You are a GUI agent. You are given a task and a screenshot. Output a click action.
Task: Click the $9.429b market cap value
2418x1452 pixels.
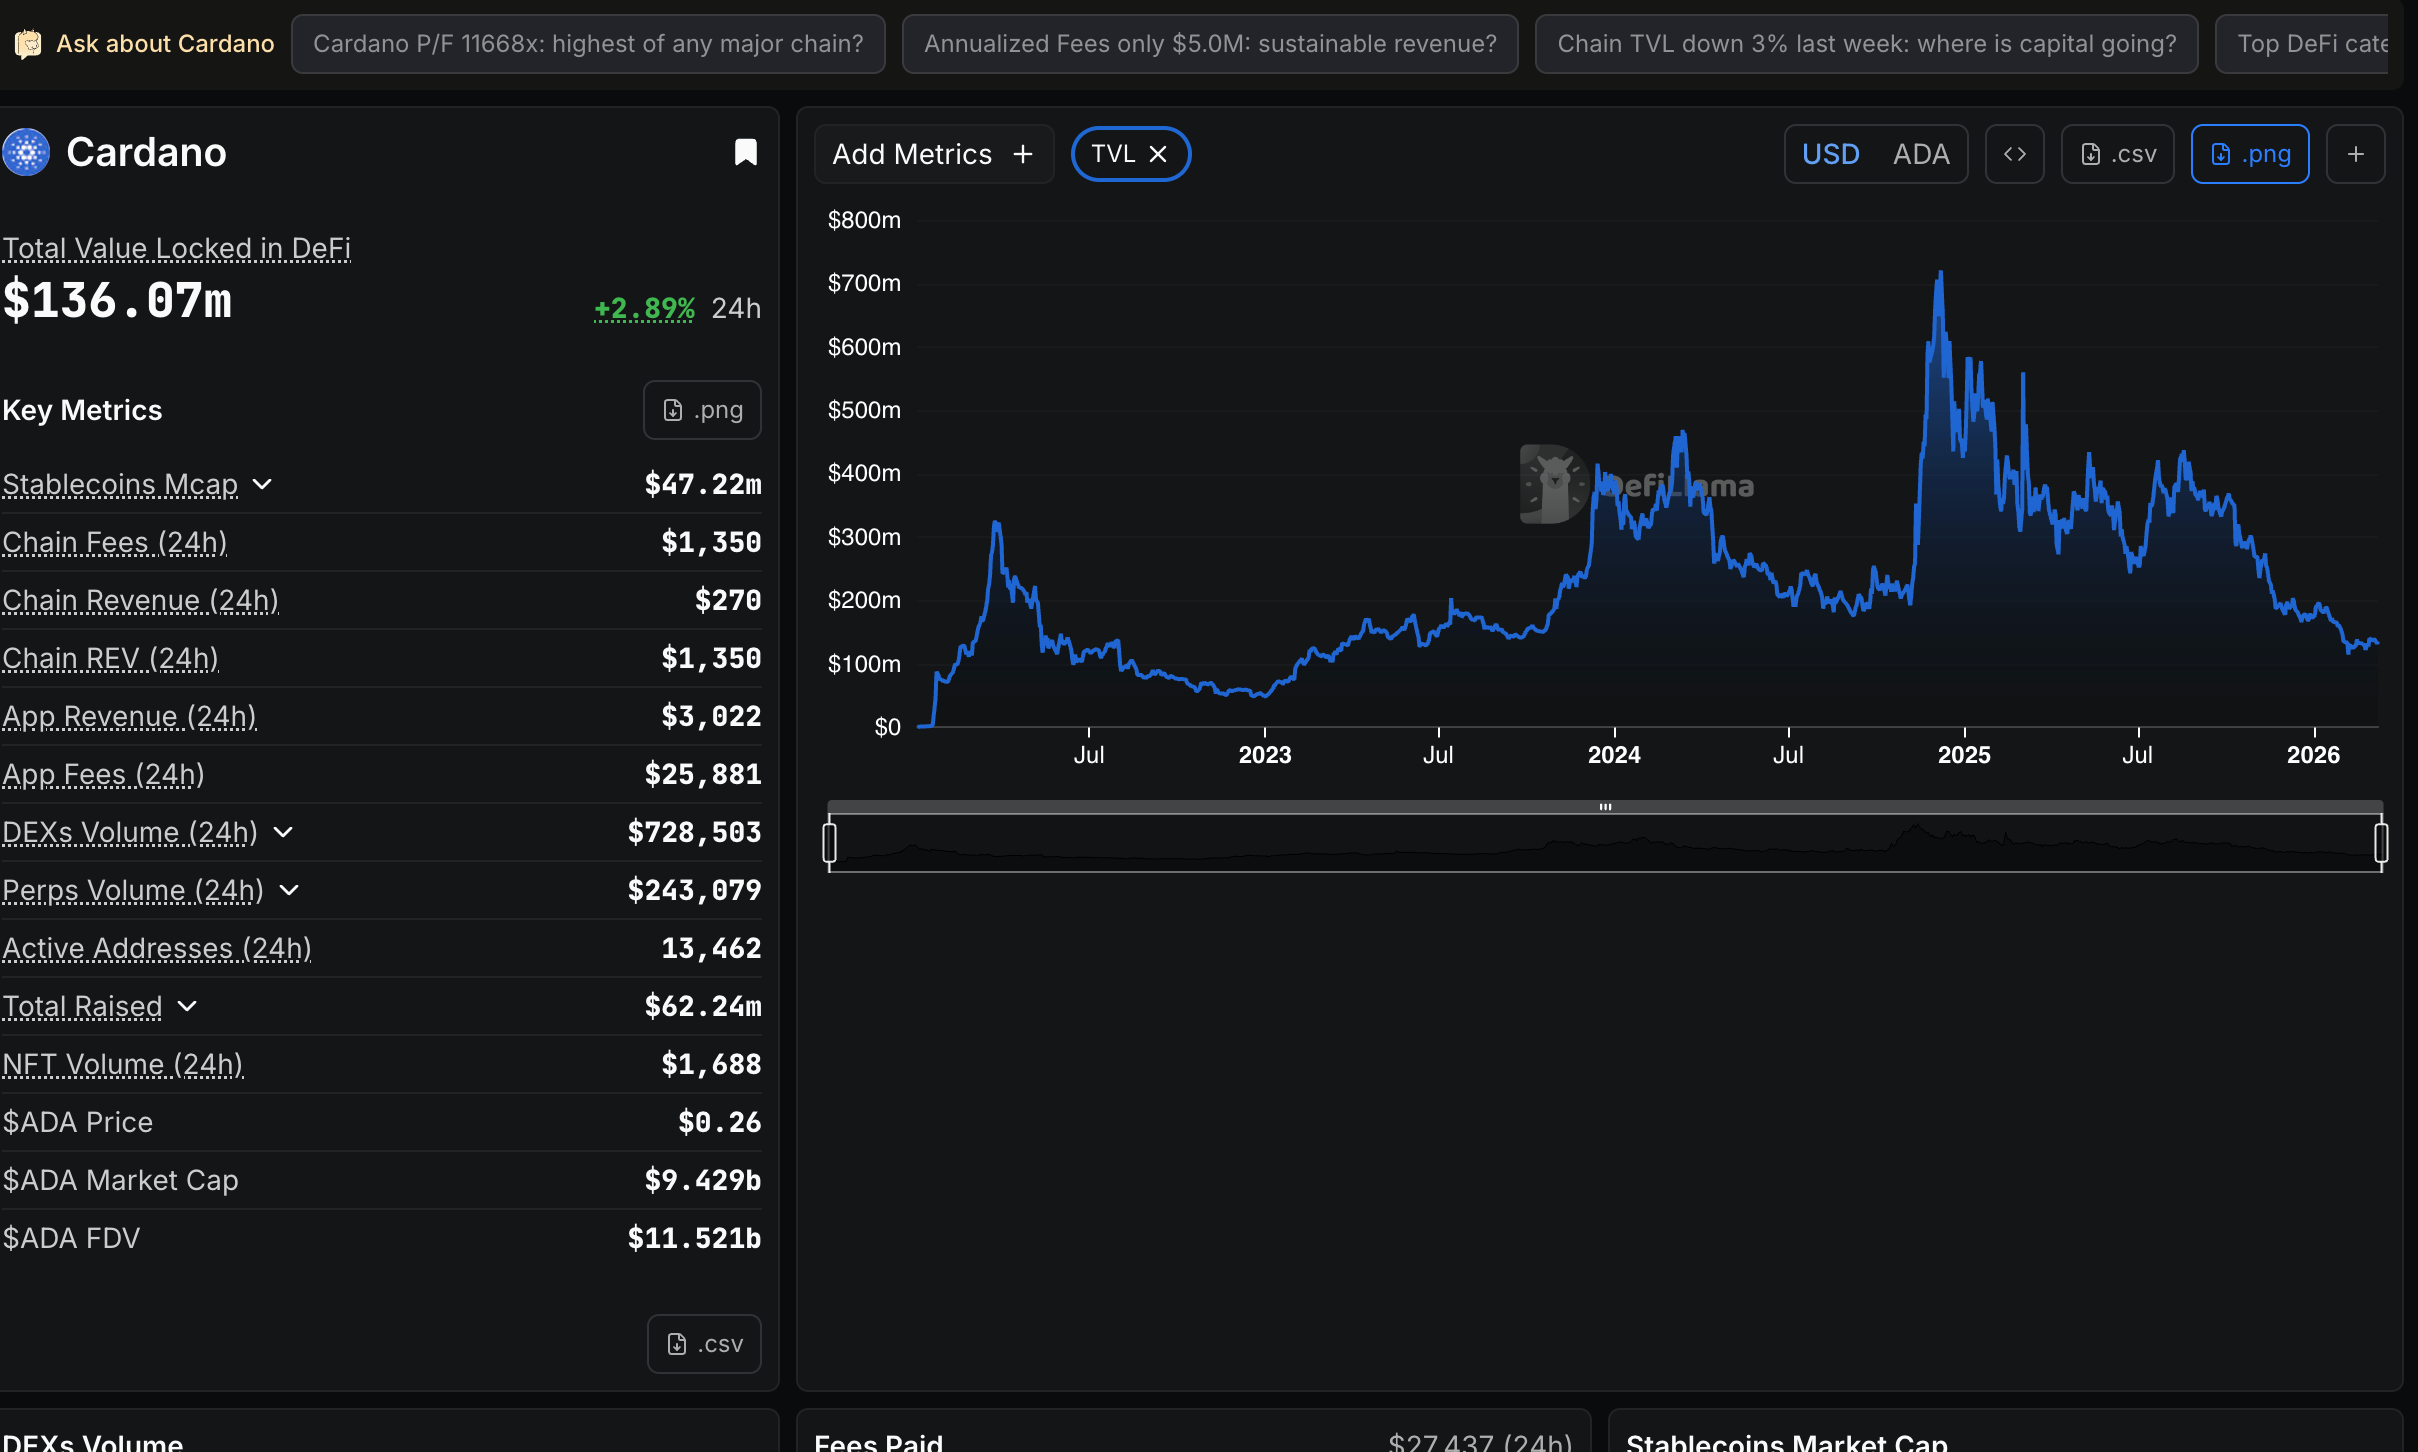[x=703, y=1180]
